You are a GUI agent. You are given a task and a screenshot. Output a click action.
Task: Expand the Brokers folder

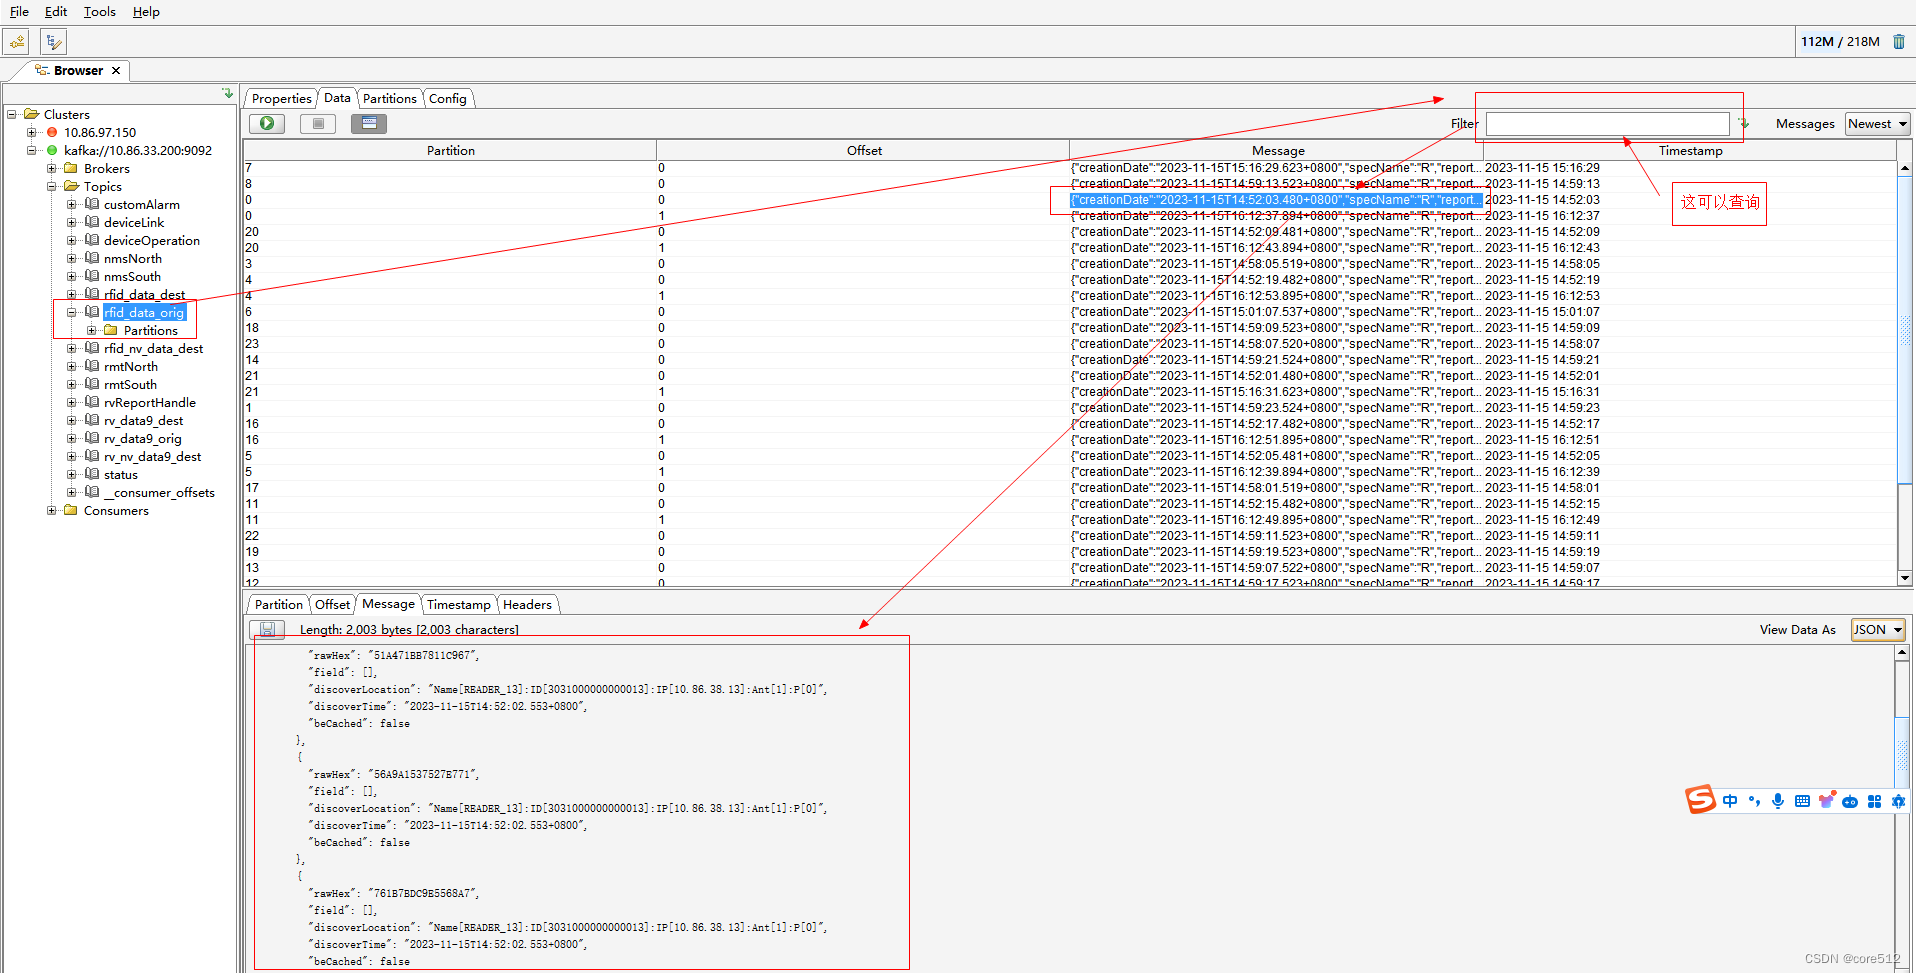[x=52, y=168]
